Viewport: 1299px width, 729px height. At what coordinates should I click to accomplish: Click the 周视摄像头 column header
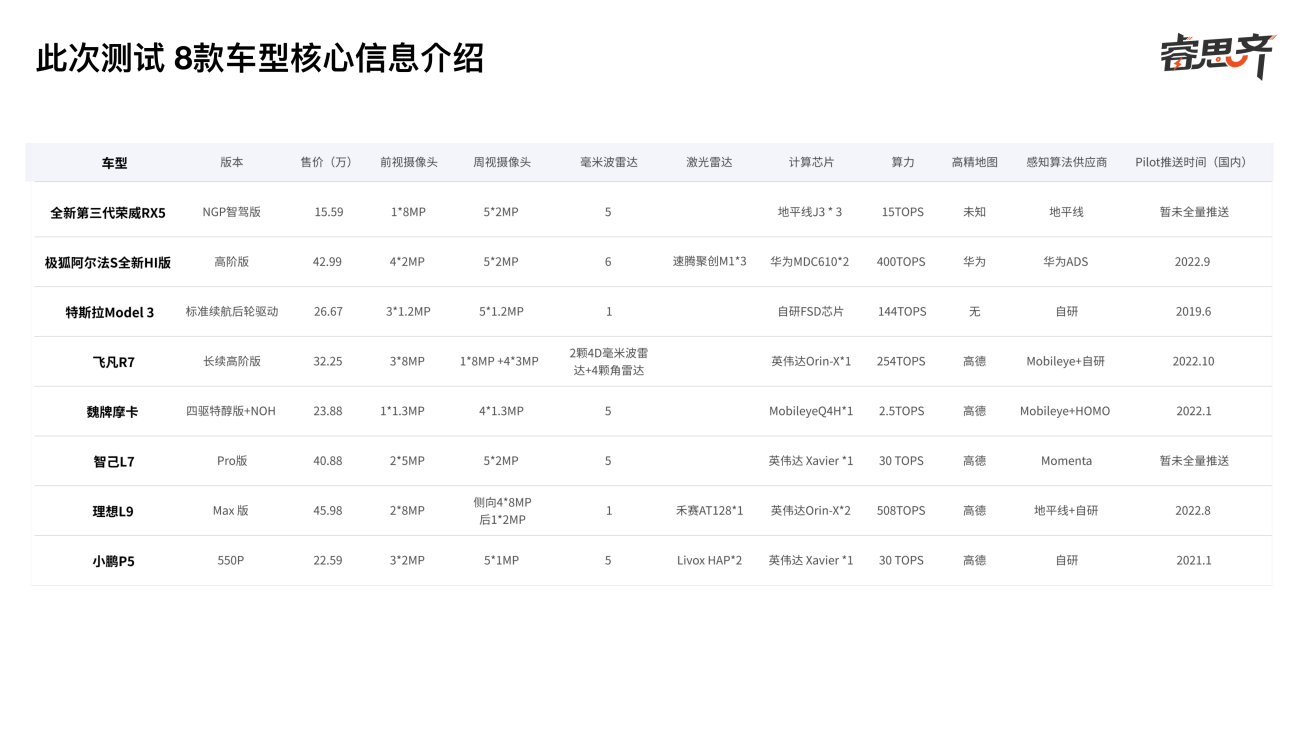[x=501, y=162]
